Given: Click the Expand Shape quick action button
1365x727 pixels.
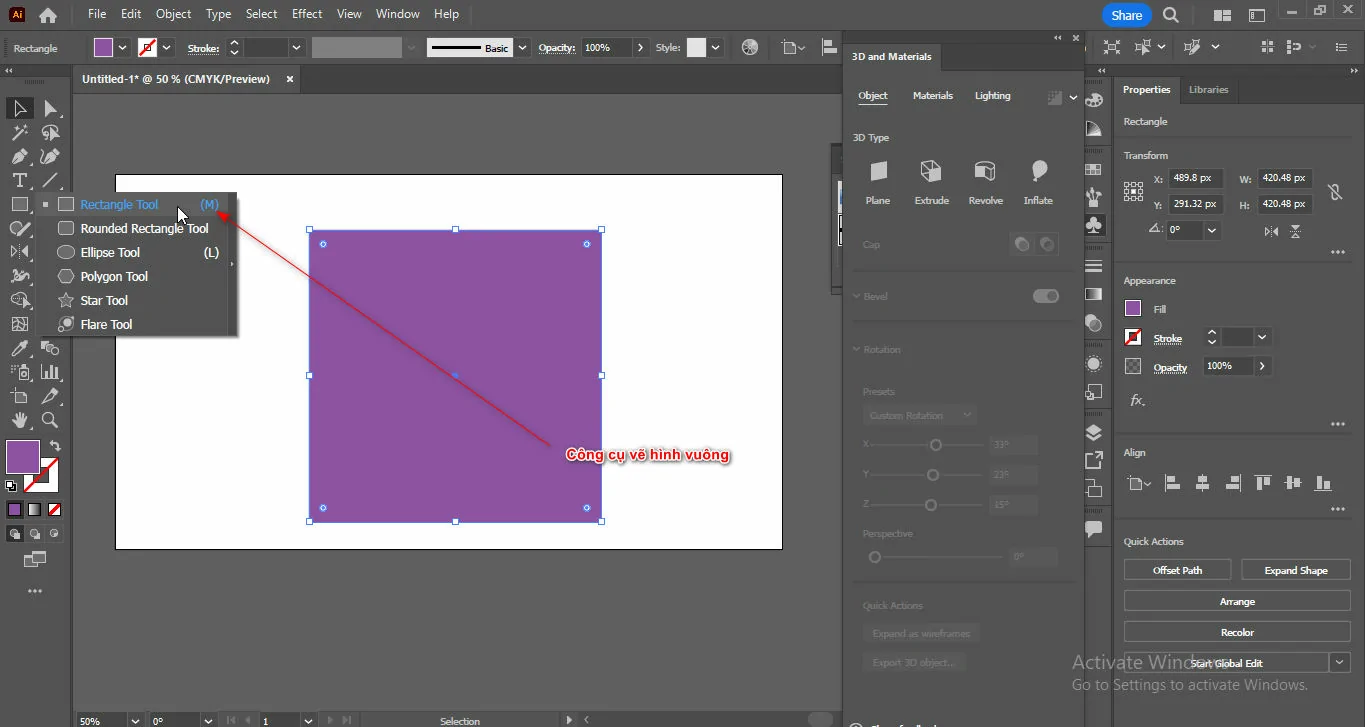Looking at the screenshot, I should pos(1296,569).
